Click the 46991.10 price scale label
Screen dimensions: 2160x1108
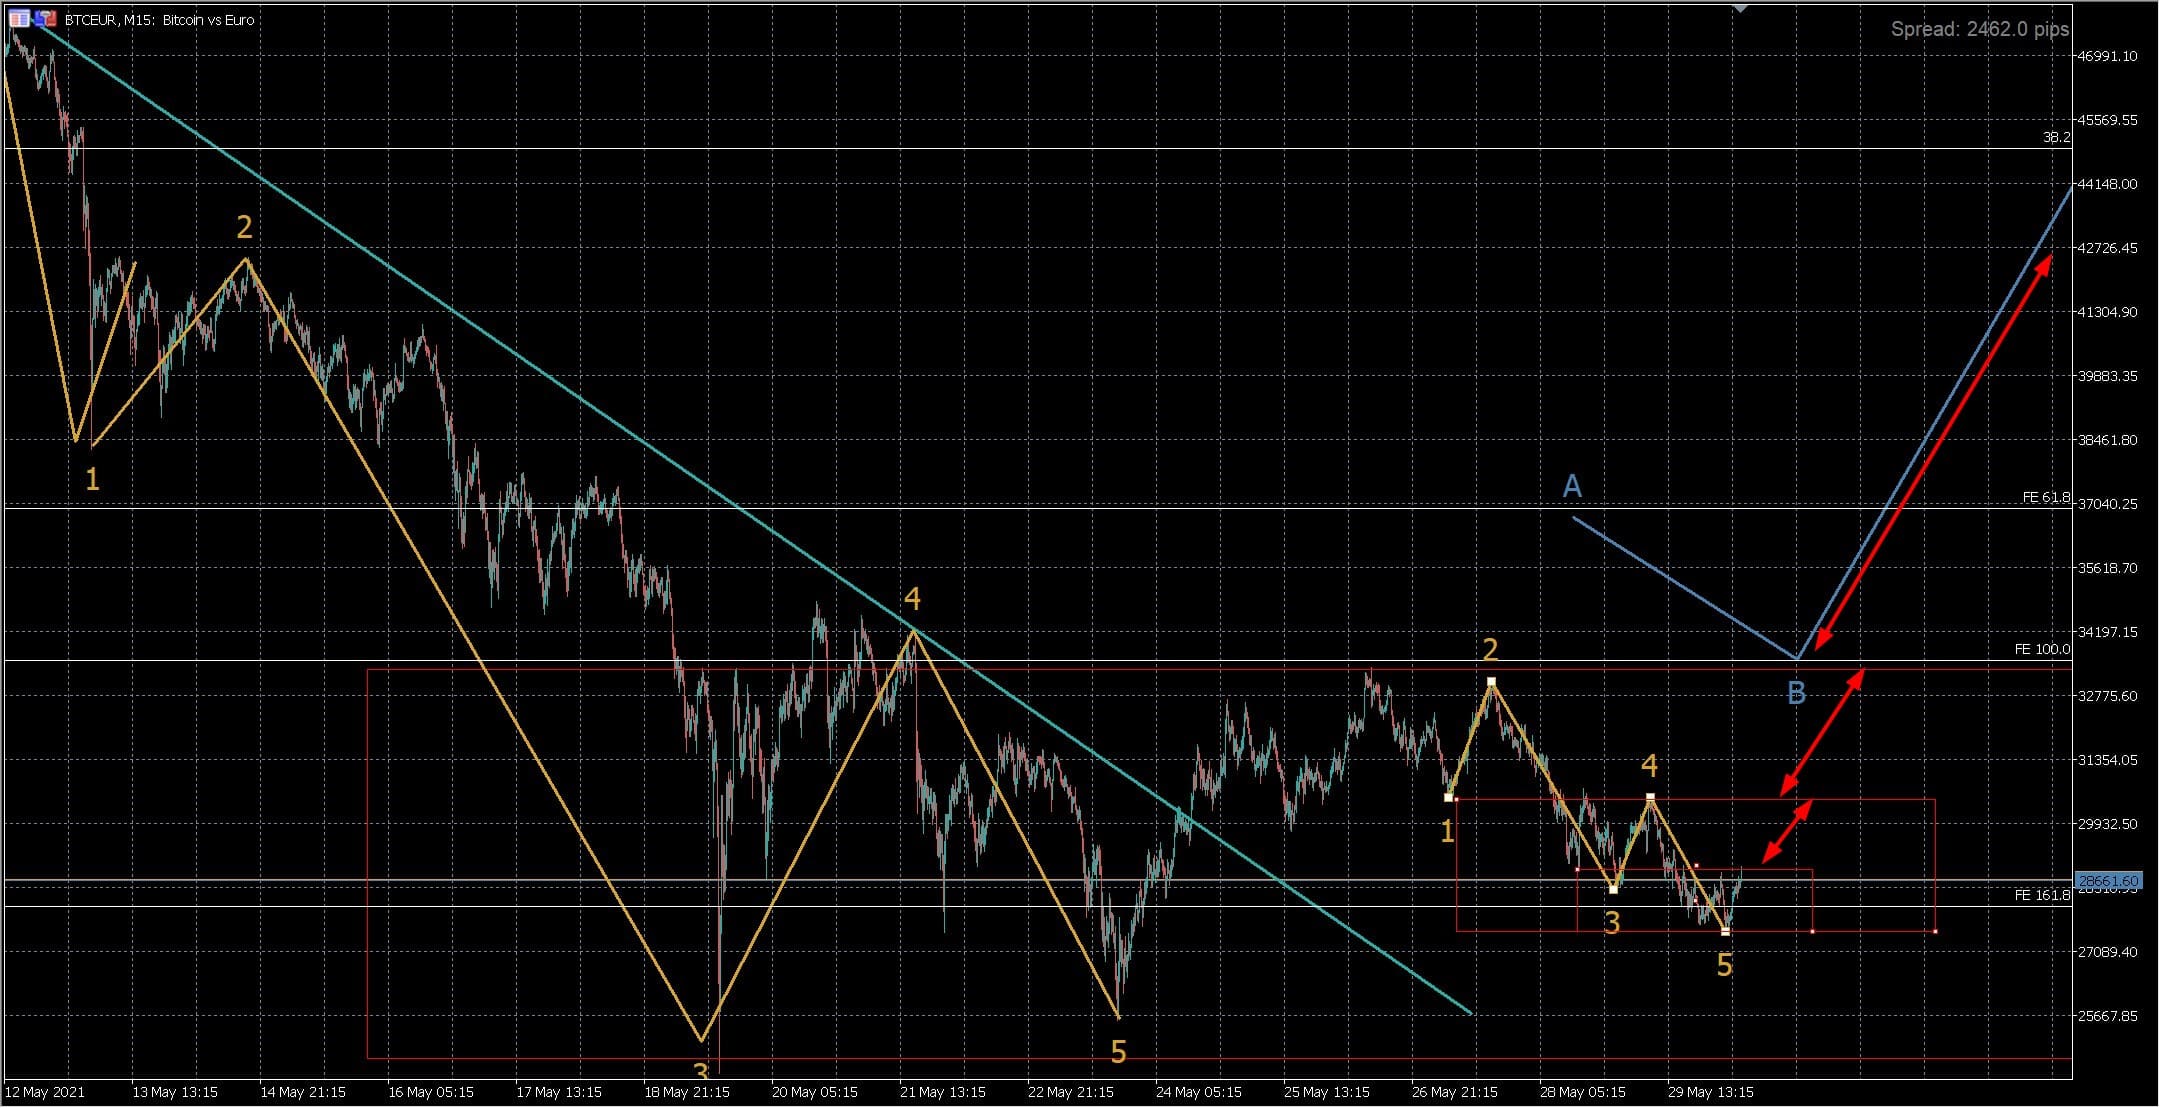(x=2107, y=56)
